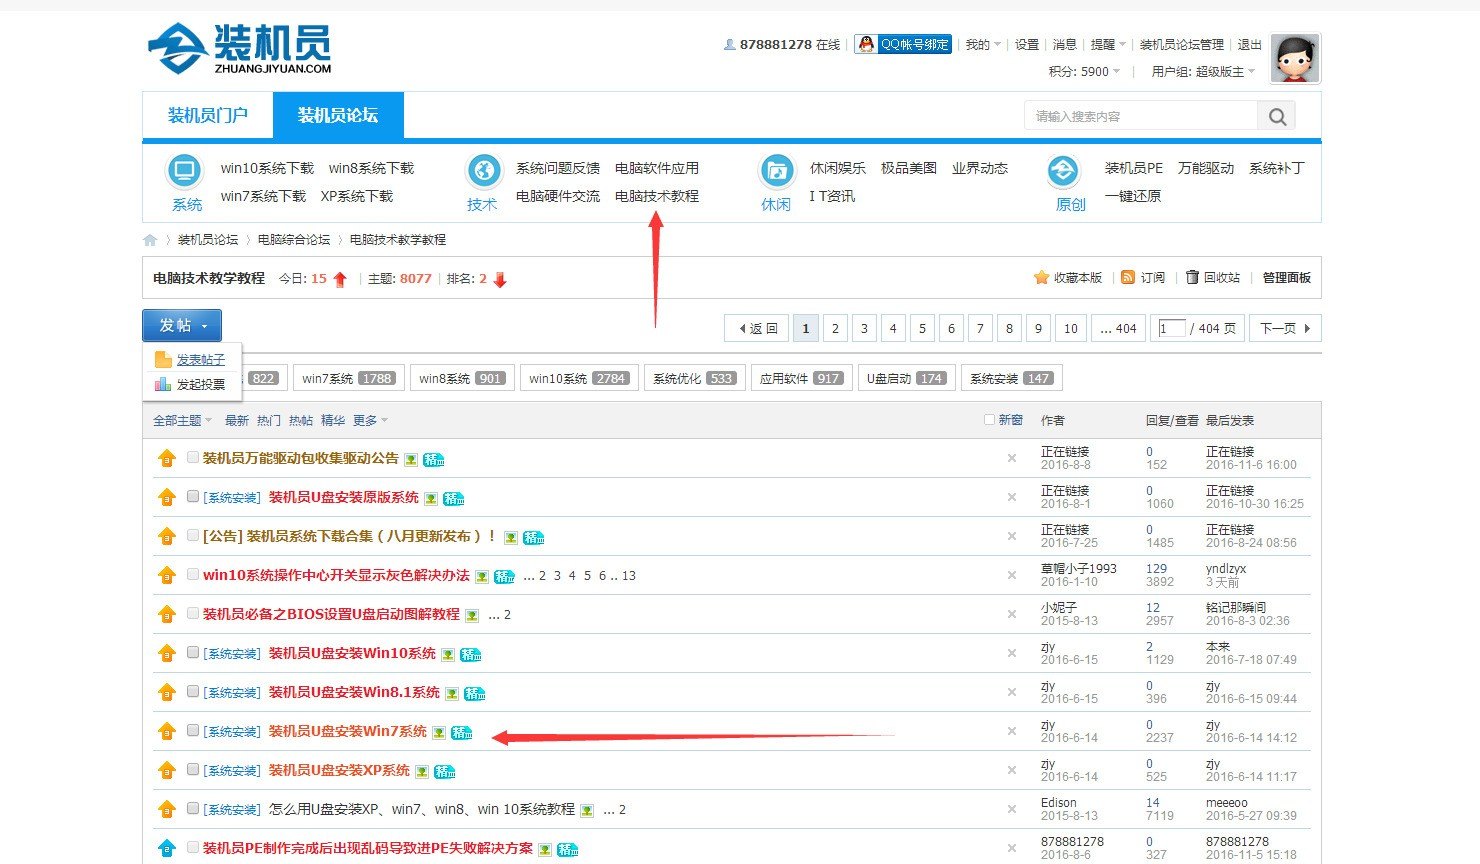Toggle the 新窗 checkbox
The image size is (1480, 864).
click(x=990, y=420)
